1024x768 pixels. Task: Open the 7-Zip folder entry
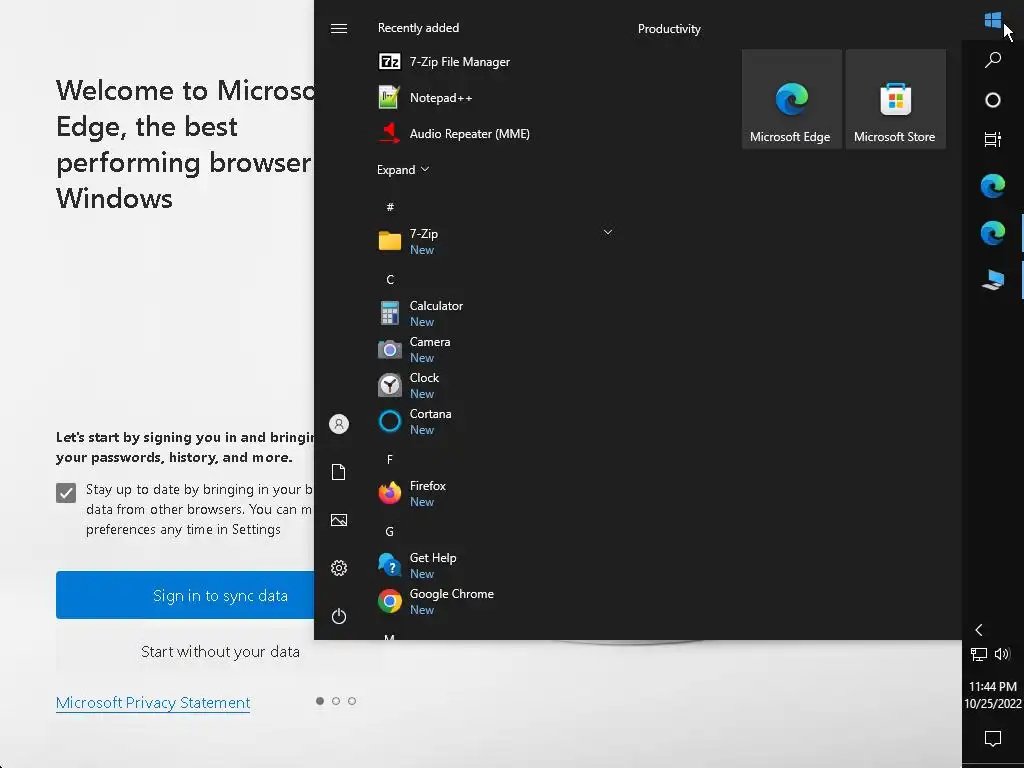point(496,241)
